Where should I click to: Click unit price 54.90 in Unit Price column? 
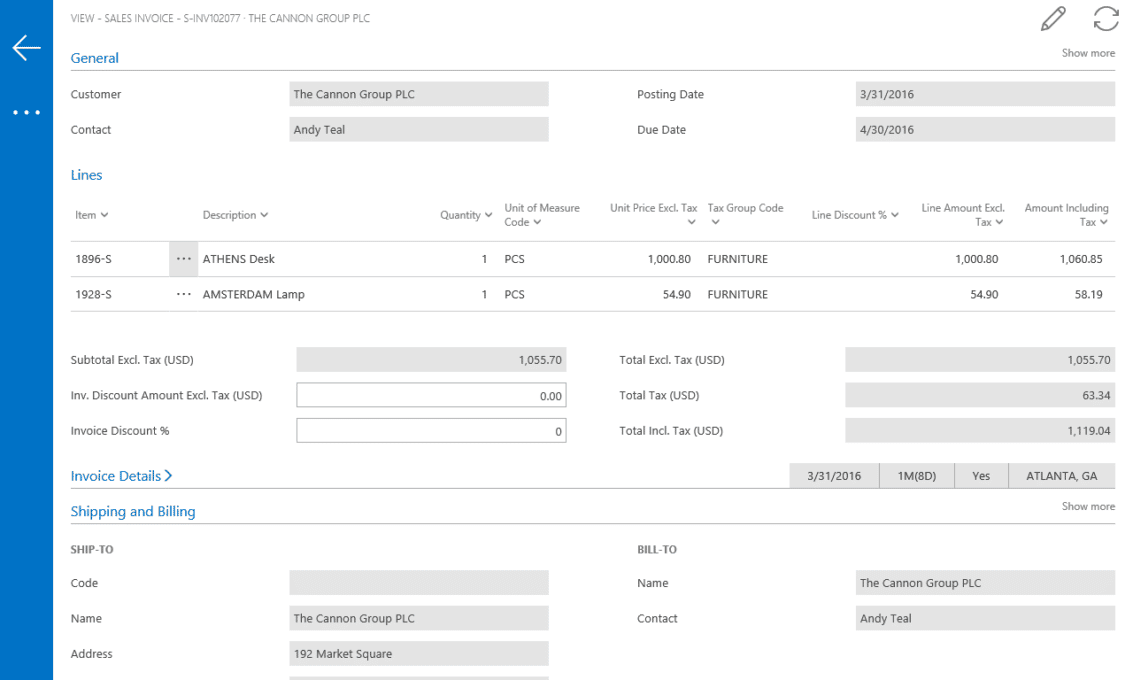pyautogui.click(x=677, y=295)
